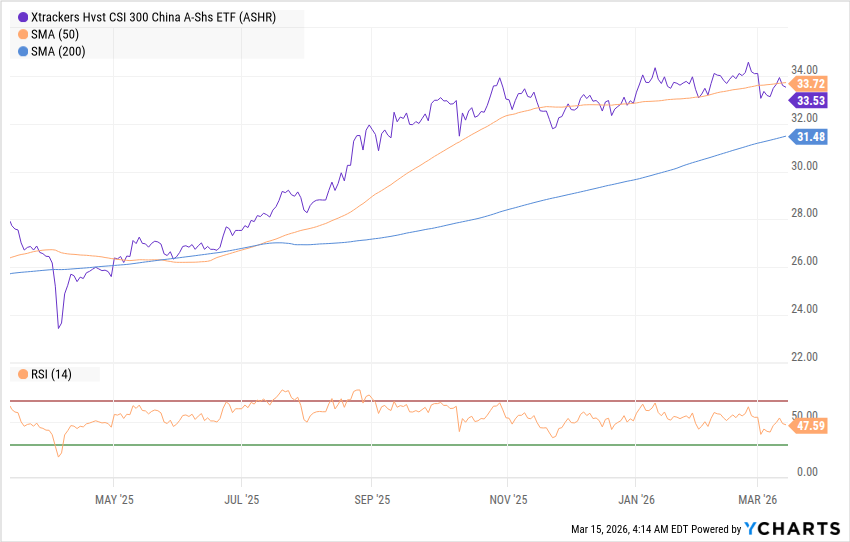Click the 26.00 price axis label
The image size is (850, 542).
coord(804,261)
